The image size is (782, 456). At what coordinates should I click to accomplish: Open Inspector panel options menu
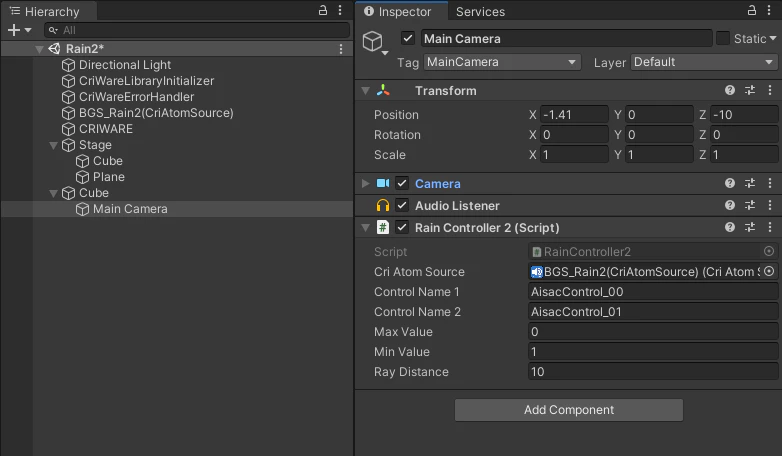[769, 10]
